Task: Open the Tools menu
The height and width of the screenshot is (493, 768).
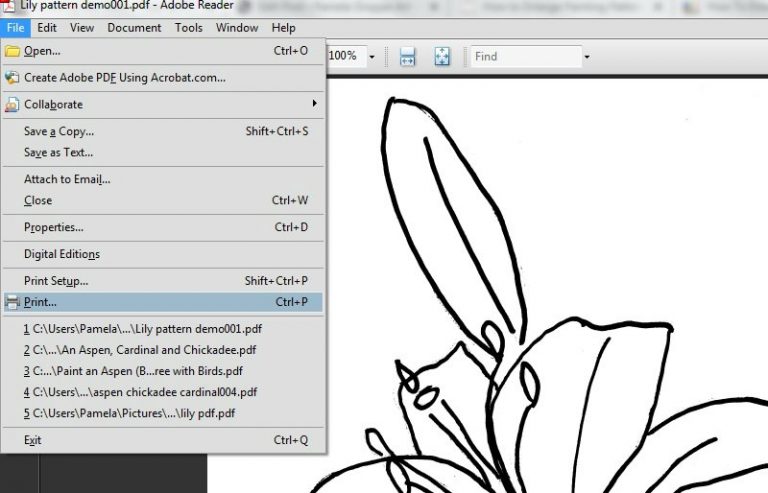Action: 189,28
